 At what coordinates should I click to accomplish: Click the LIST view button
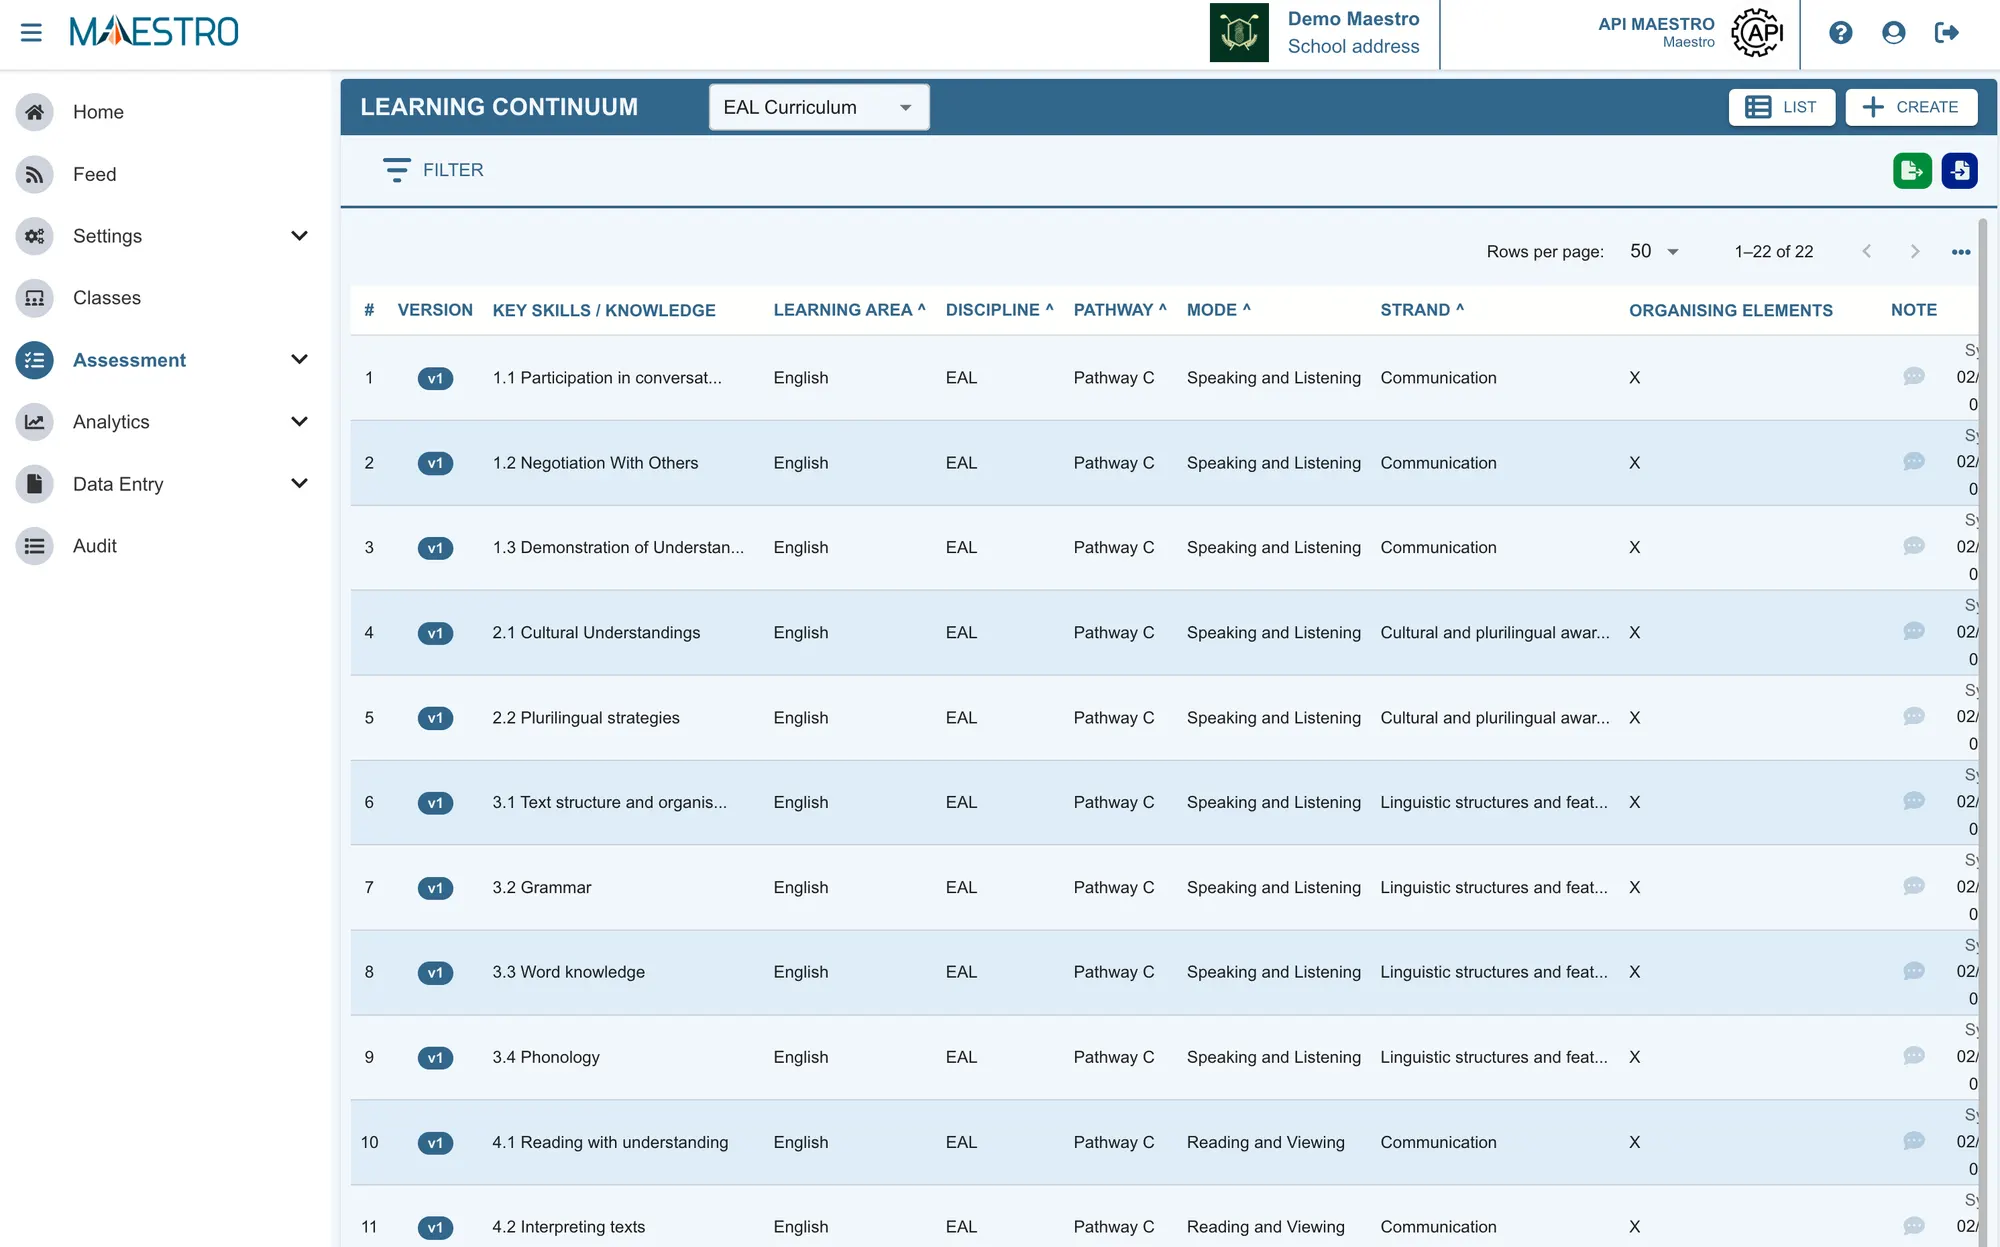(x=1781, y=107)
